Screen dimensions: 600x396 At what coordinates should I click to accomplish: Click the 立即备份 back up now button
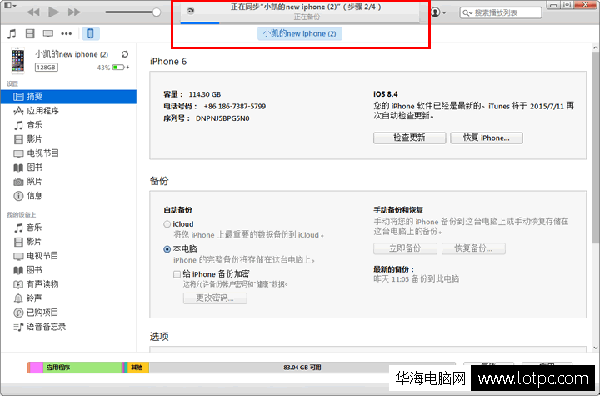tap(405, 248)
